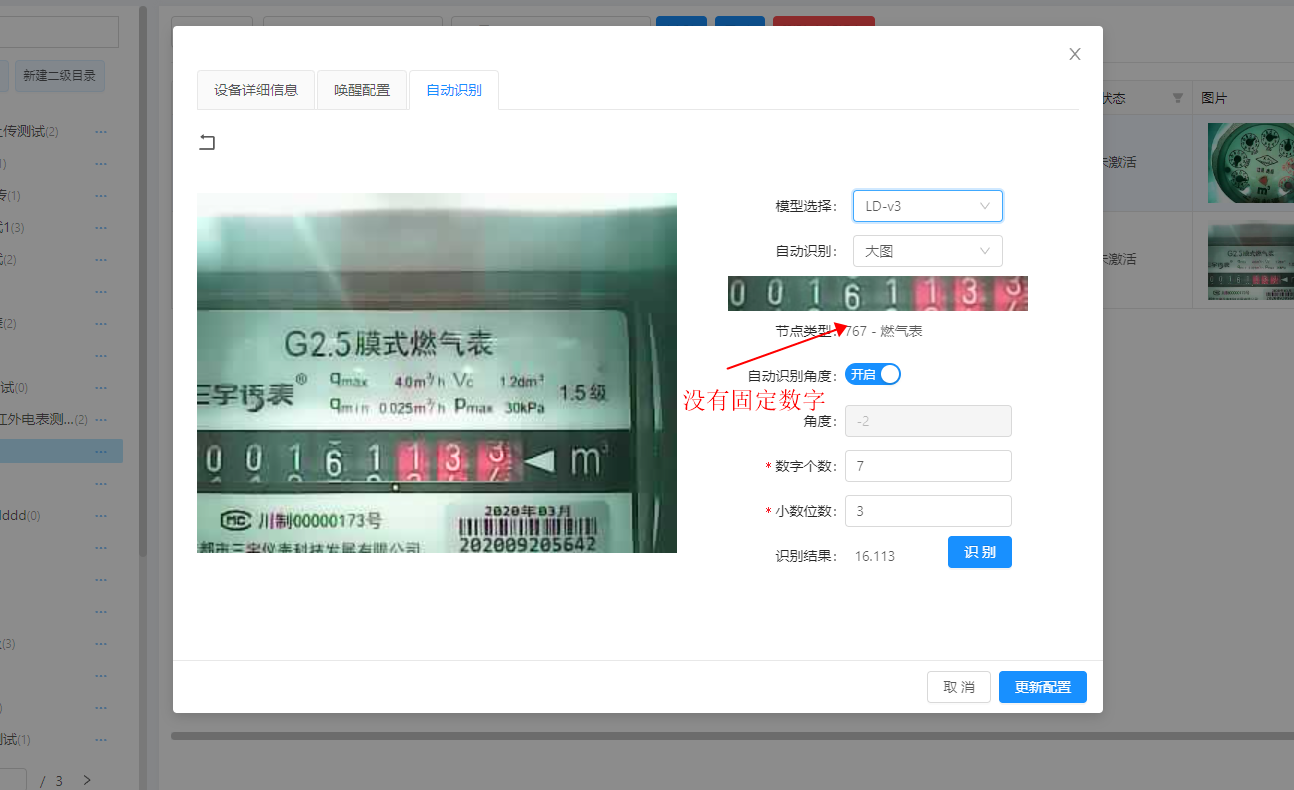
Task: Open the 模型选择 dropdown showing LD-v3
Action: (x=928, y=206)
